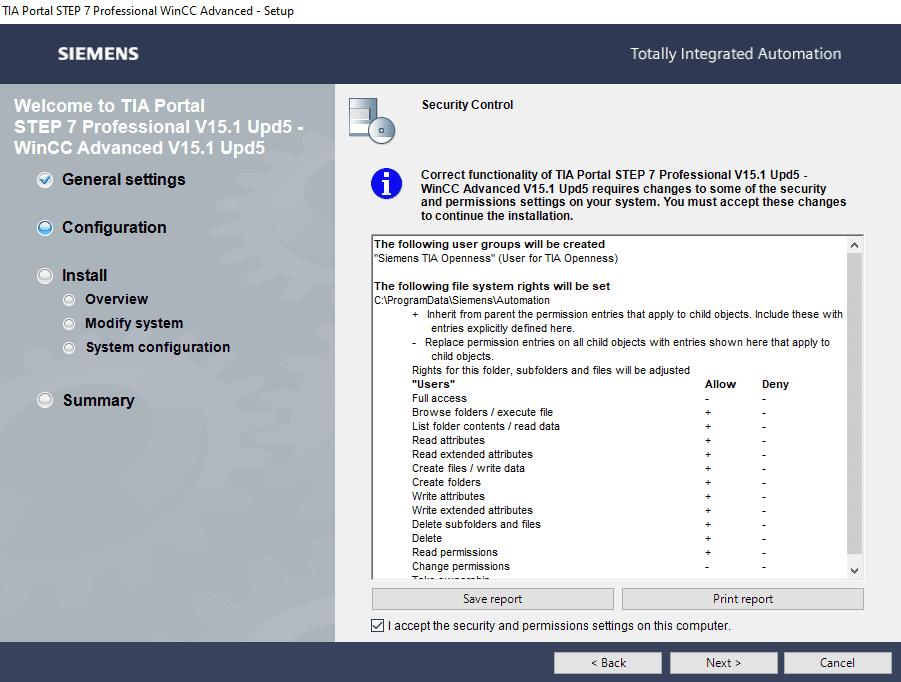Click the Read extended attributes row
This screenshot has width=901, height=682.
pyautogui.click(x=589, y=454)
